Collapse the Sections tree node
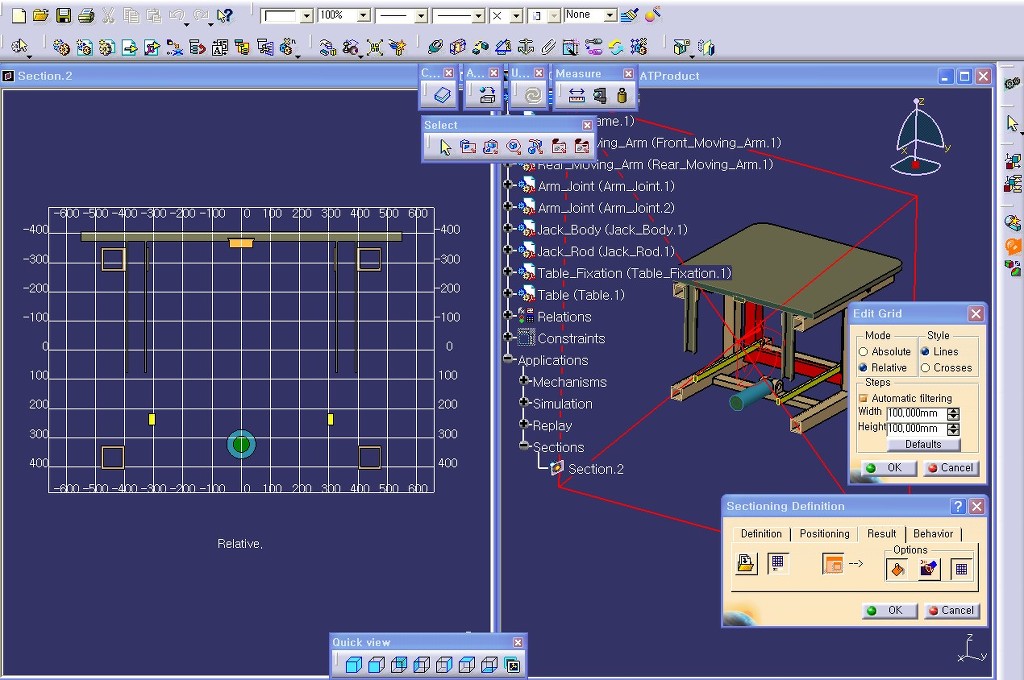 [x=524, y=447]
